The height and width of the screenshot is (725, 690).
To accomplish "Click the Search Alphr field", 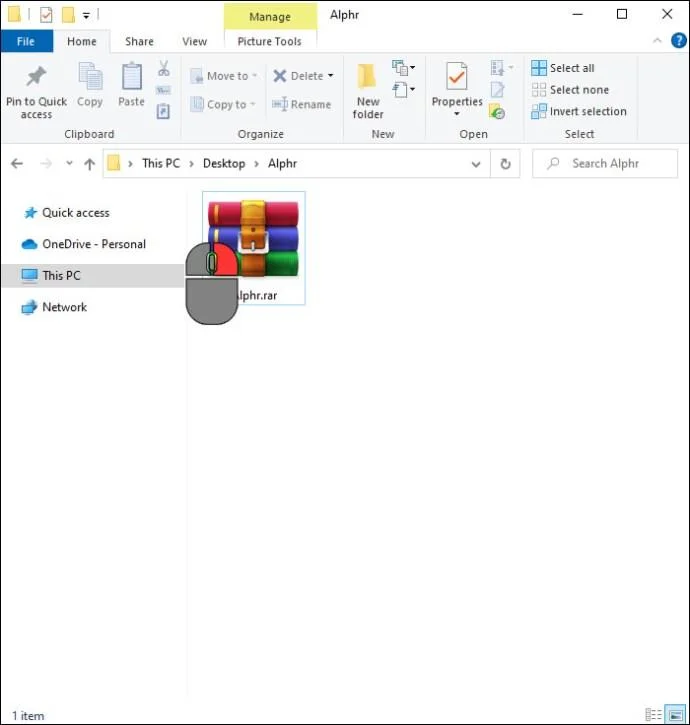I will tap(605, 164).
